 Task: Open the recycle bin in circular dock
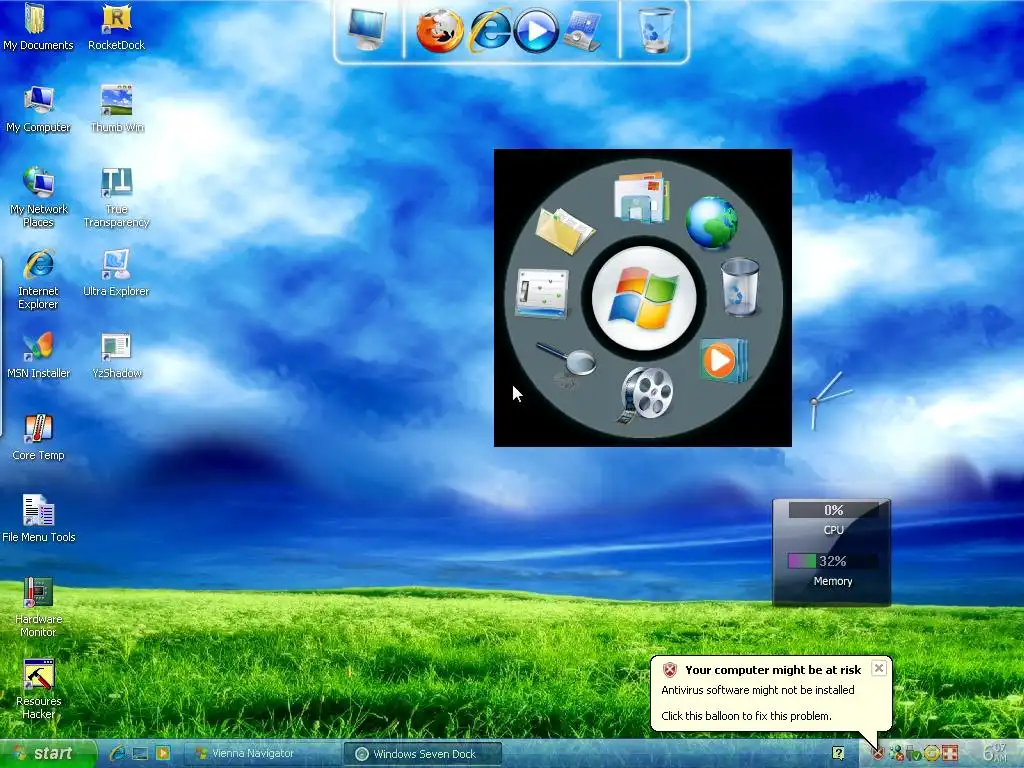click(740, 287)
